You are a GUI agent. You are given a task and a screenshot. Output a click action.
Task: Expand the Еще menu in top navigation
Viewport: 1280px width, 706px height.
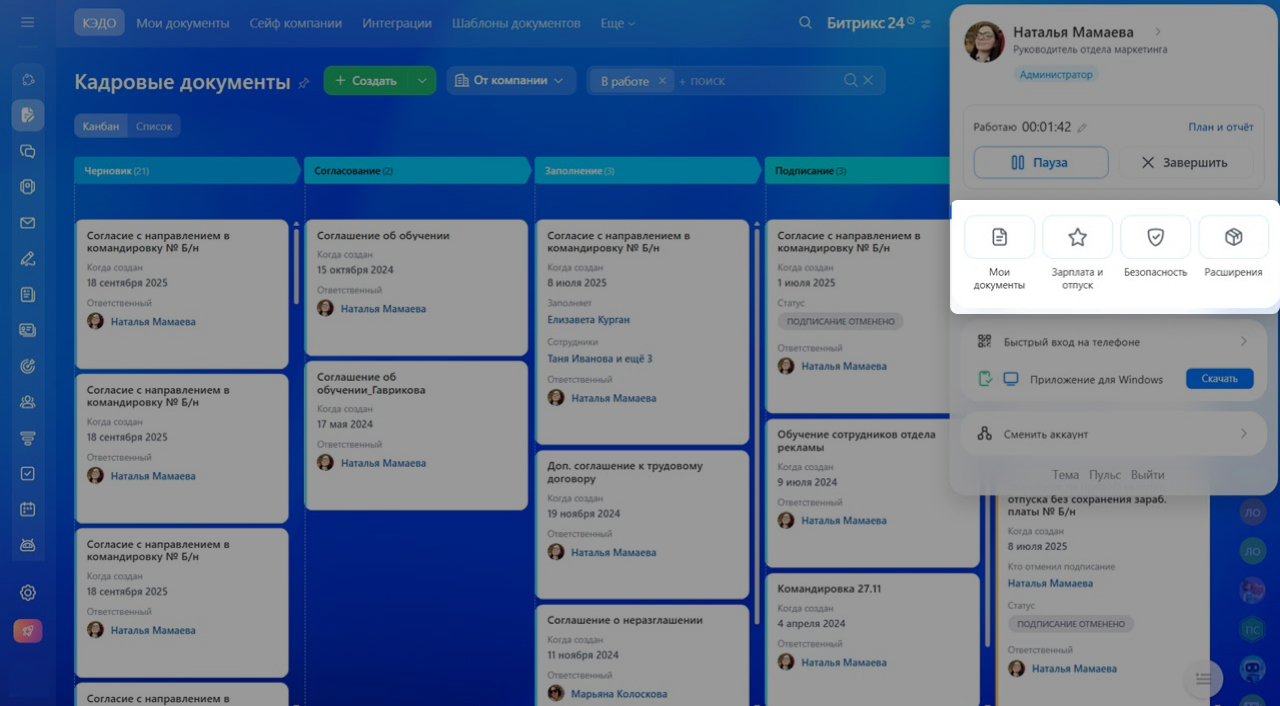[617, 23]
